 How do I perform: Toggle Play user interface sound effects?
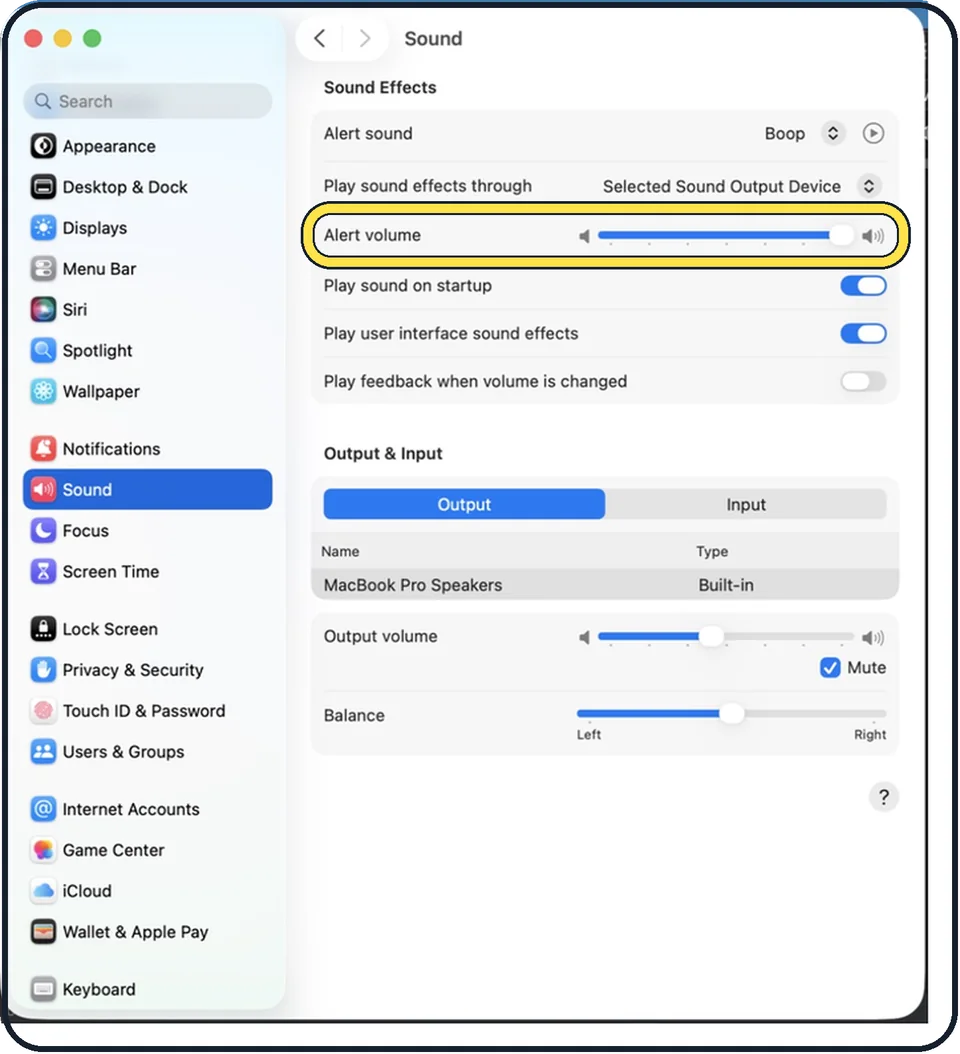point(863,333)
